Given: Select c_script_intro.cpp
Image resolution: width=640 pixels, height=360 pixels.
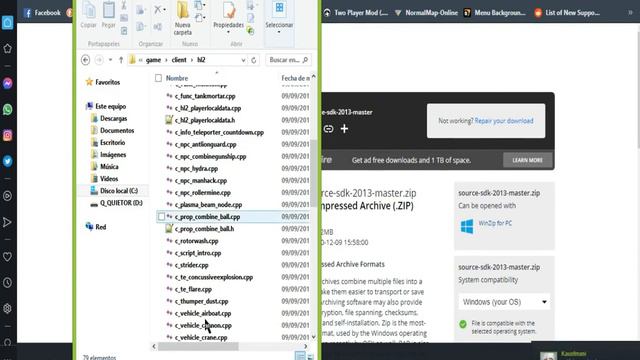Looking at the screenshot, I should coord(198,253).
